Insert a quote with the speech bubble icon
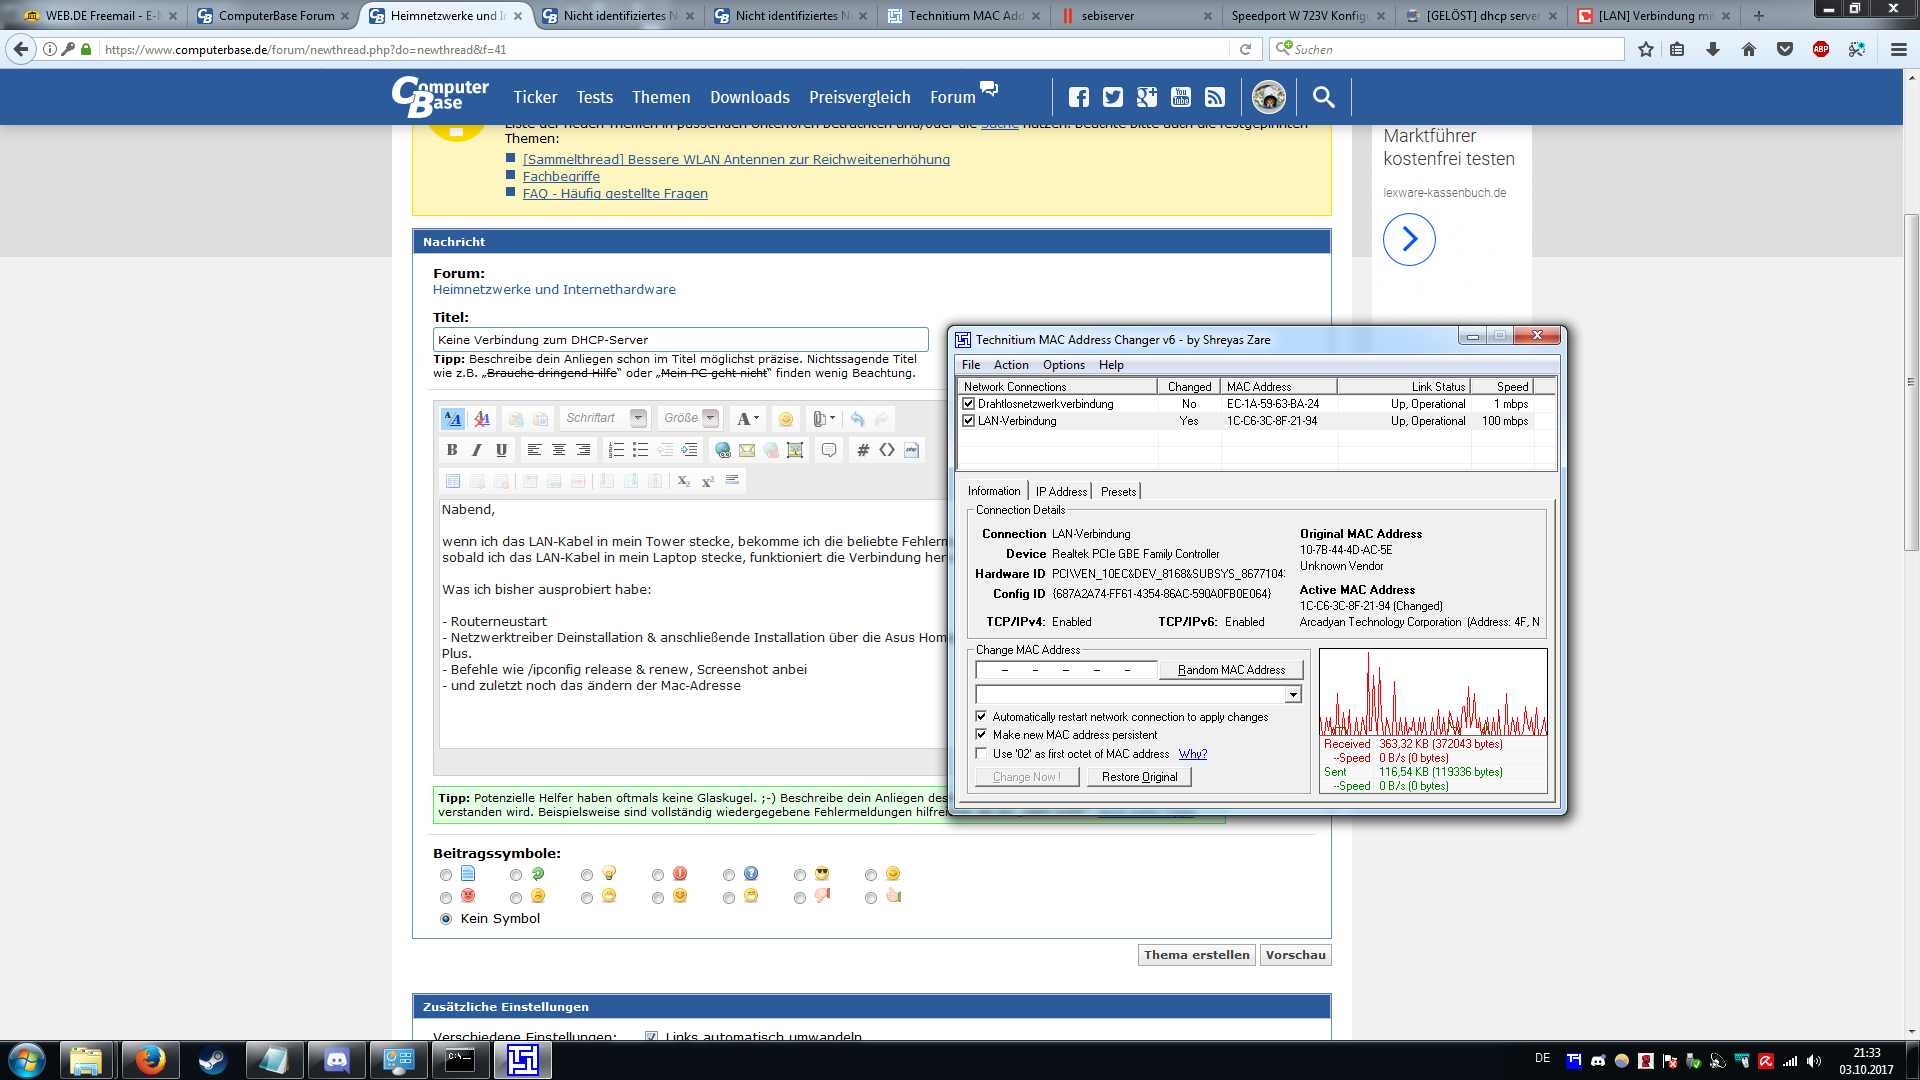Screen dimensions: 1920x1080 click(x=828, y=450)
